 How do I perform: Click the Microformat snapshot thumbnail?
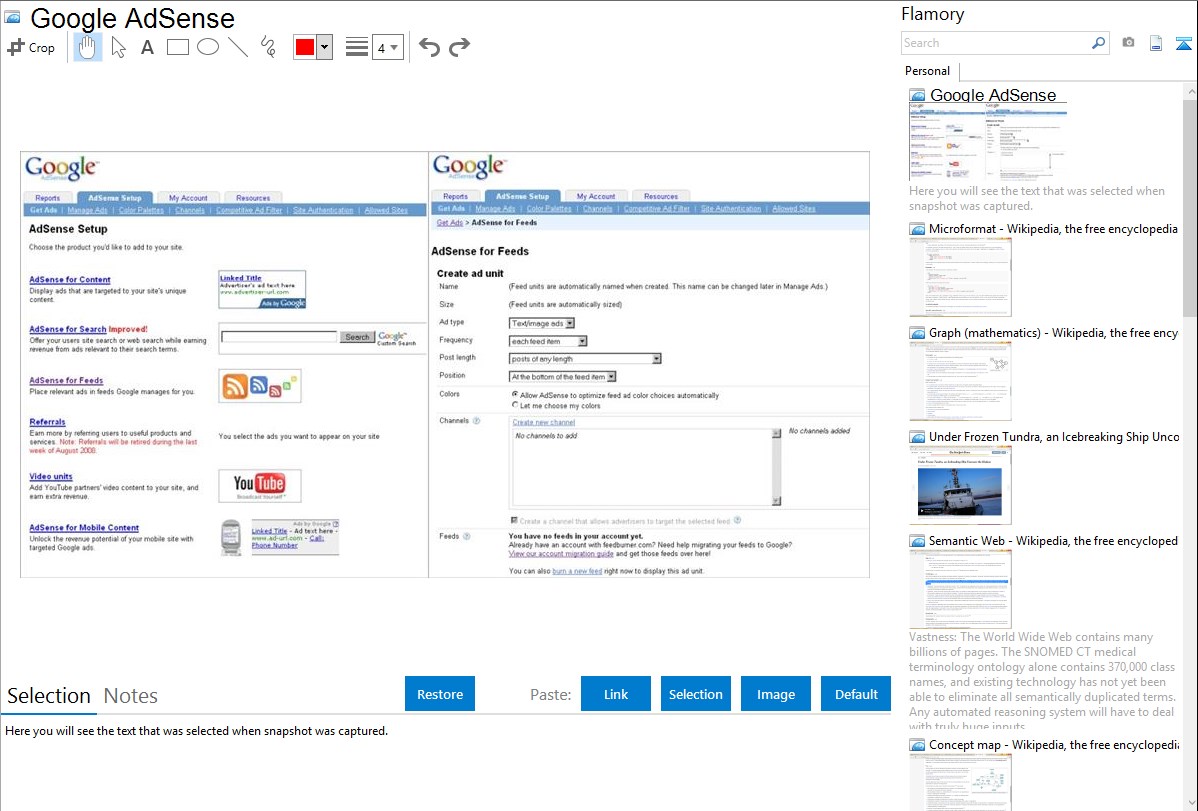[960, 277]
